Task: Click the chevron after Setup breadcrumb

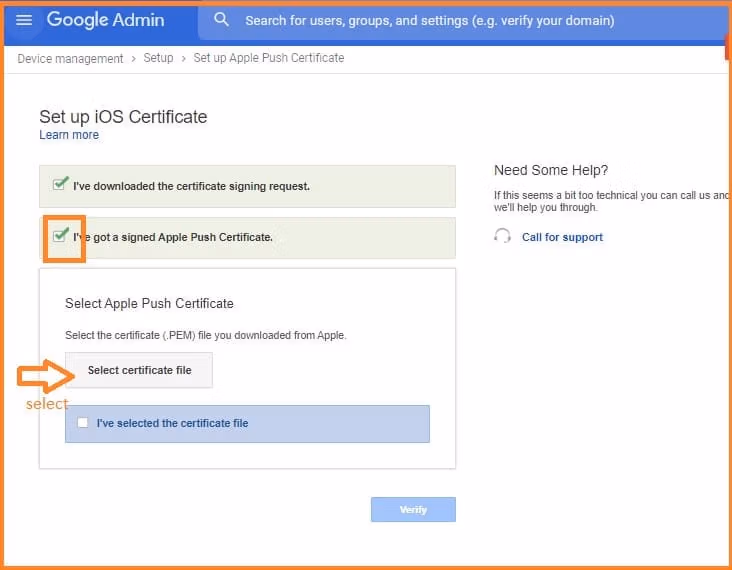Action: tap(183, 59)
